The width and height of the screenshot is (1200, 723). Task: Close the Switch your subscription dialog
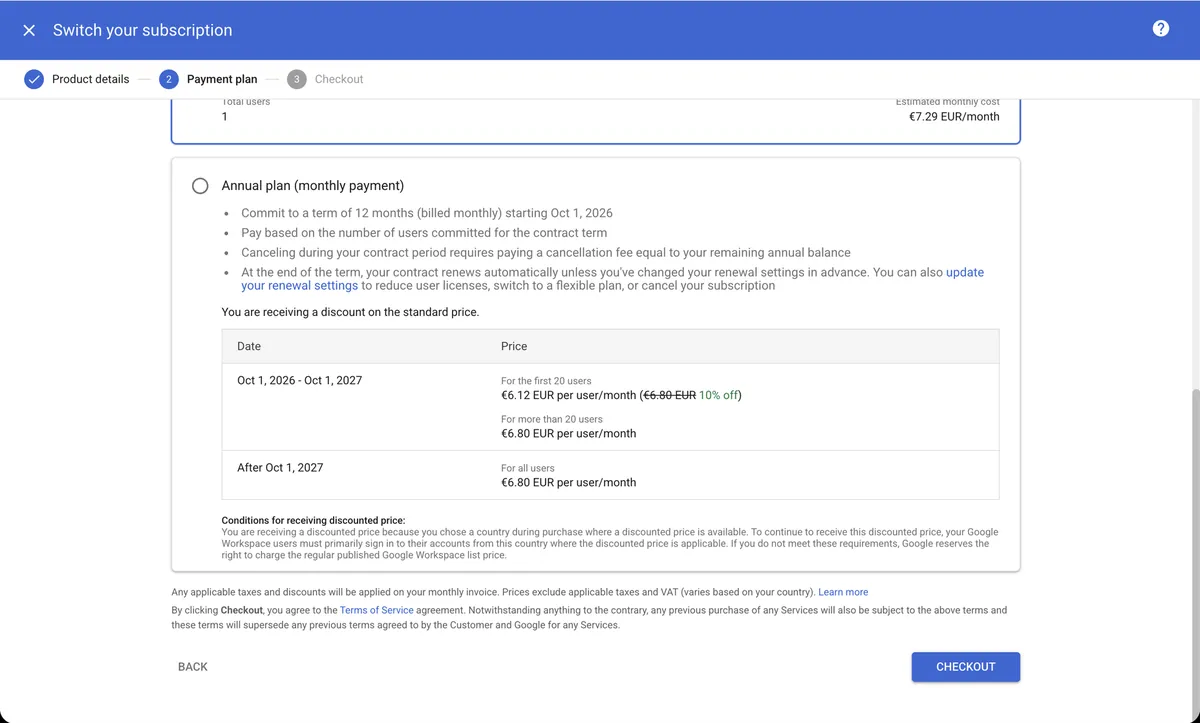(29, 30)
